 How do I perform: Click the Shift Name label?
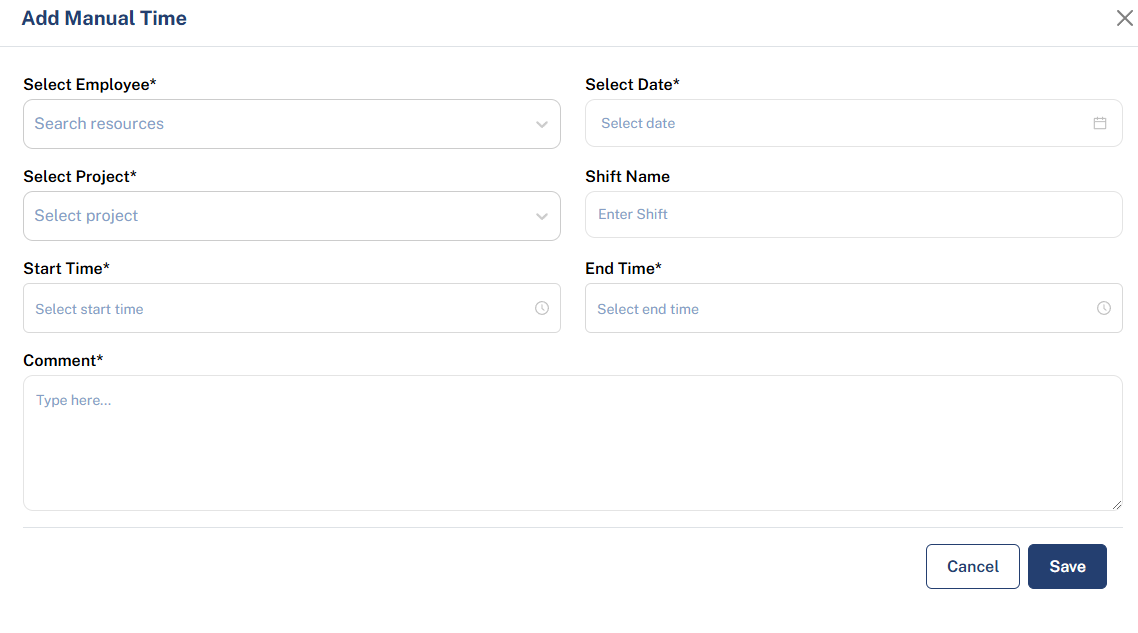pos(627,176)
